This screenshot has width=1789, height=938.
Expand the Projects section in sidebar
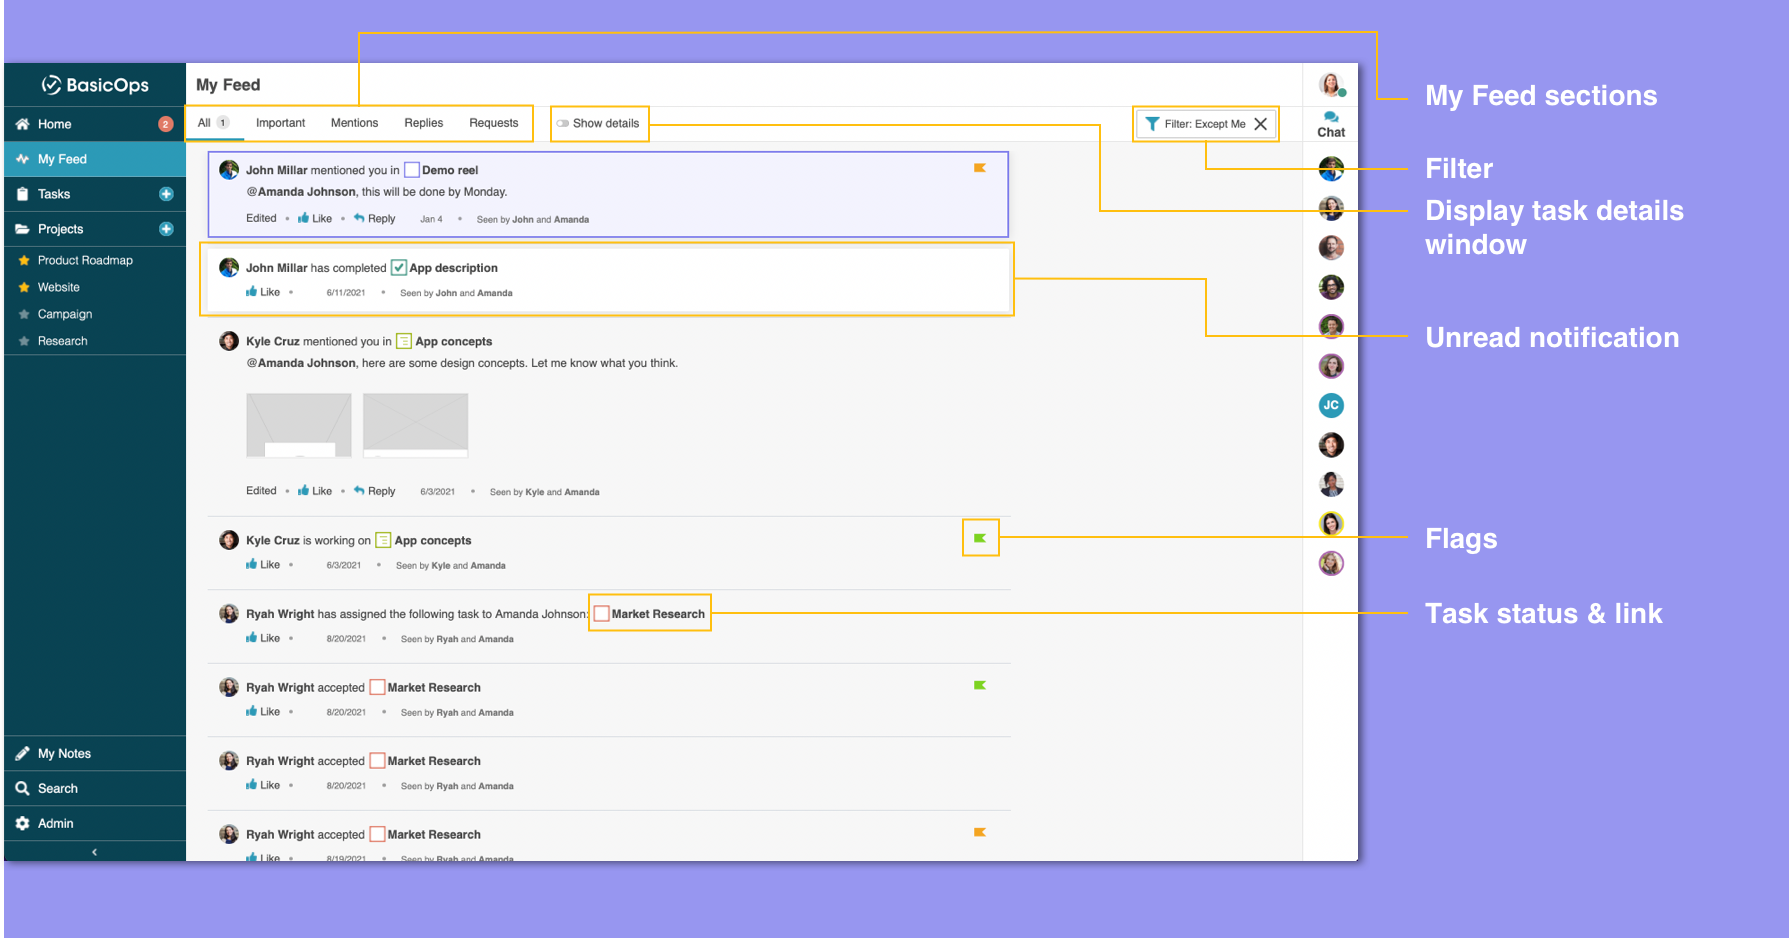pyautogui.click(x=60, y=229)
